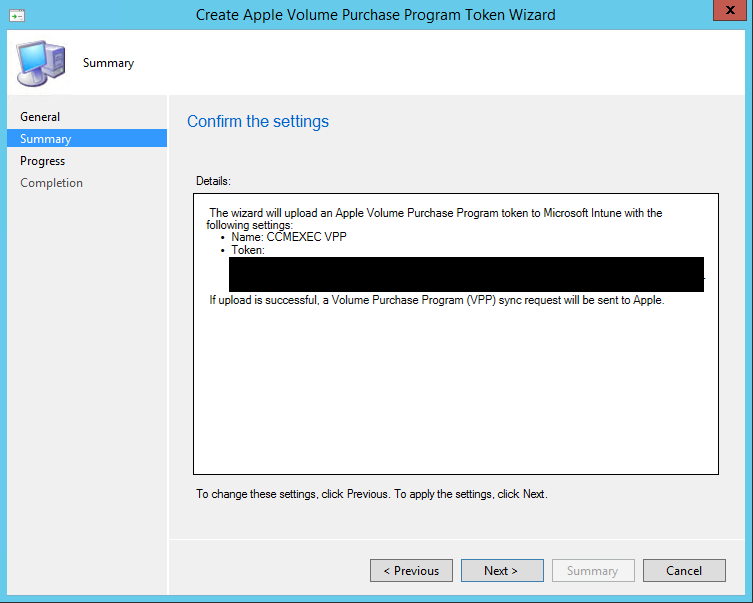Go to Progress step in sidebar

(42, 161)
